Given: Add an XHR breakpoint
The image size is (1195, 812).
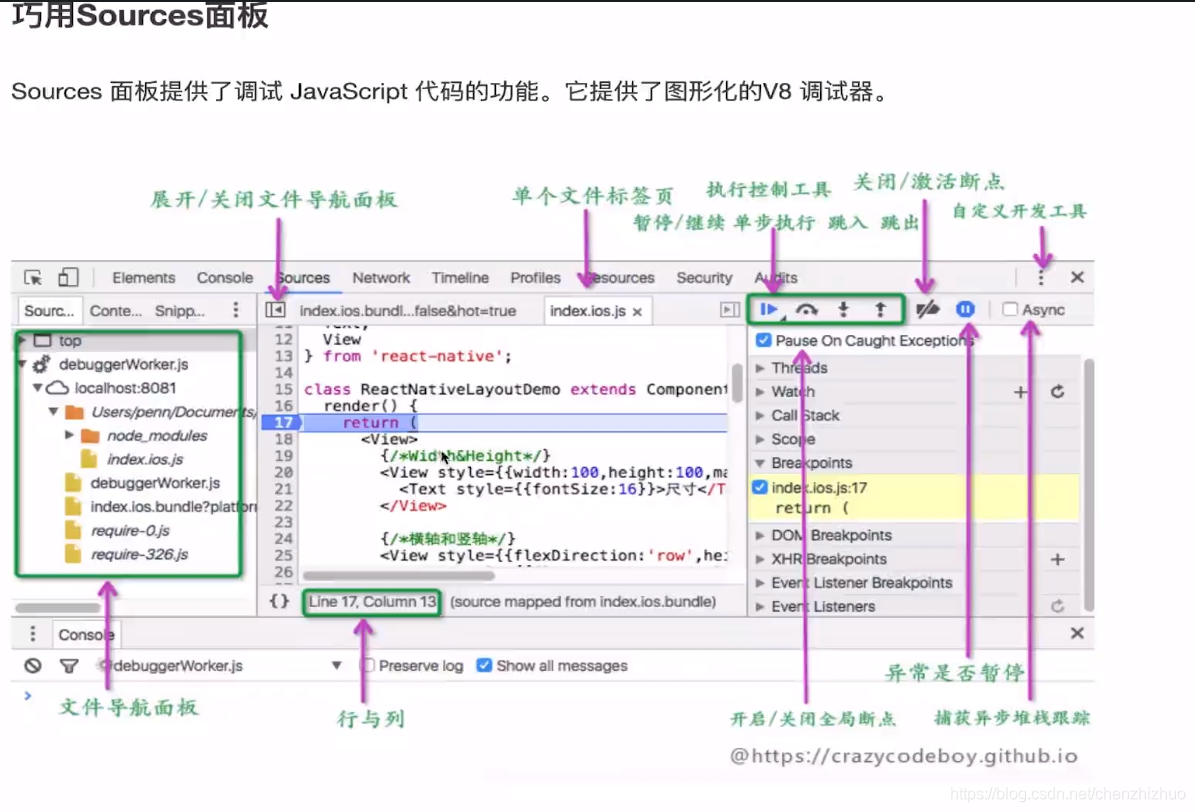Looking at the screenshot, I should click(1057, 558).
